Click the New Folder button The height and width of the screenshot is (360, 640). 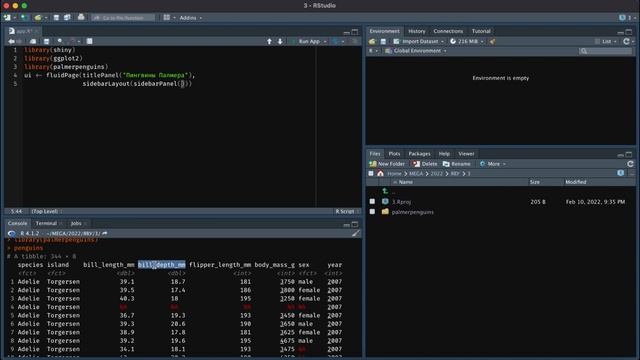[387, 164]
